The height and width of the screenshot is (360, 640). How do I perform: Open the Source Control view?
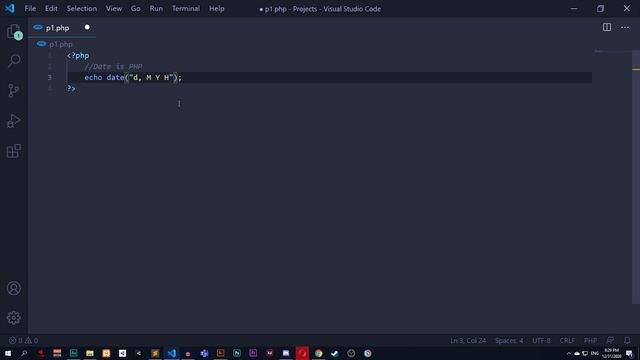14,90
